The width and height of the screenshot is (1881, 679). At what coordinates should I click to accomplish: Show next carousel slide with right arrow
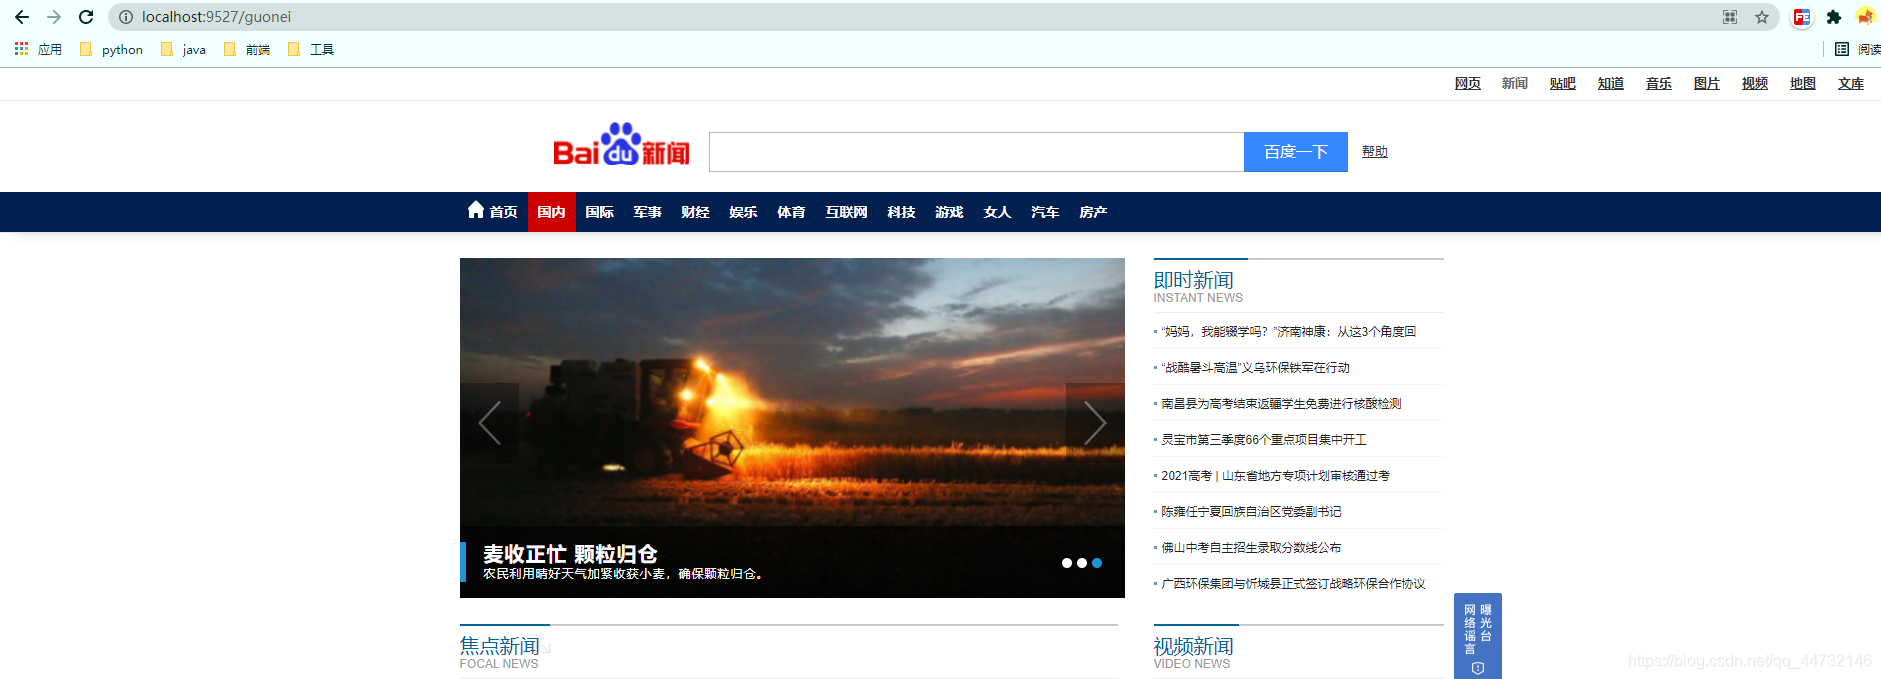click(1095, 423)
